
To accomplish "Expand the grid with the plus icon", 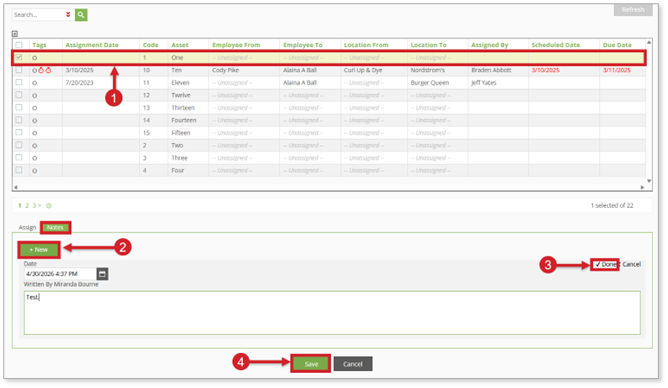I will [x=15, y=34].
